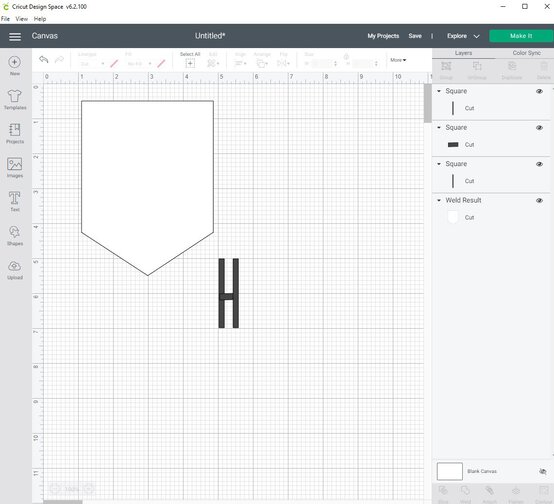Open the Shapes tool
The width and height of the screenshot is (554, 504).
tap(14, 235)
